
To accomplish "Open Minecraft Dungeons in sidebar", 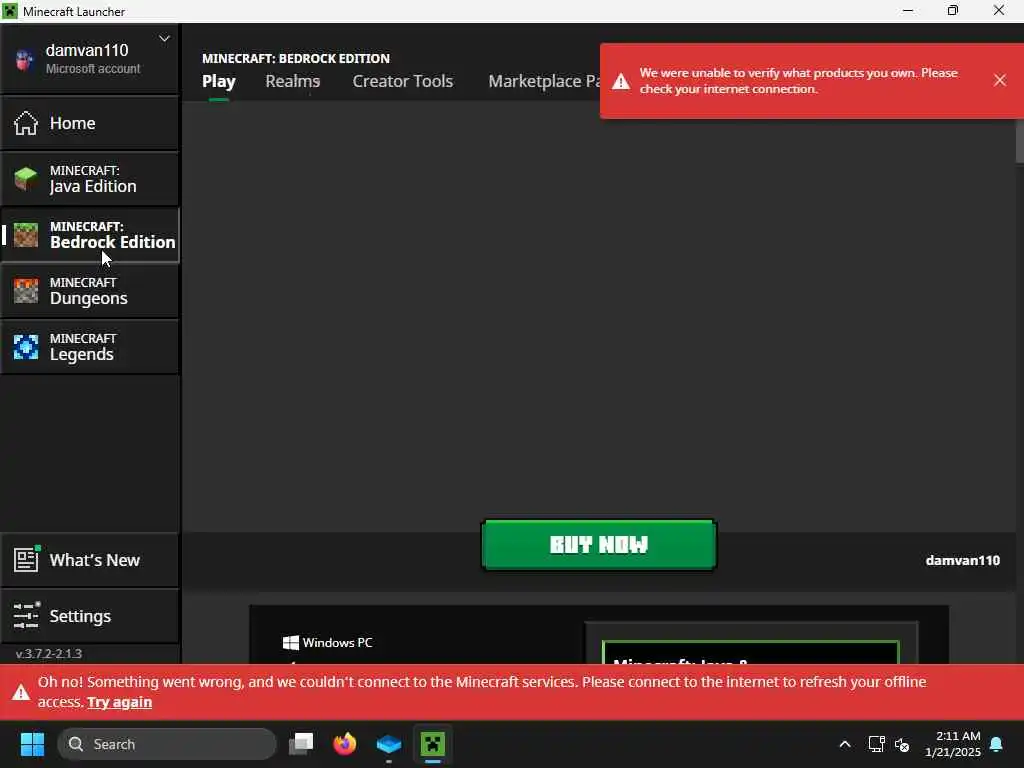I will click(89, 291).
